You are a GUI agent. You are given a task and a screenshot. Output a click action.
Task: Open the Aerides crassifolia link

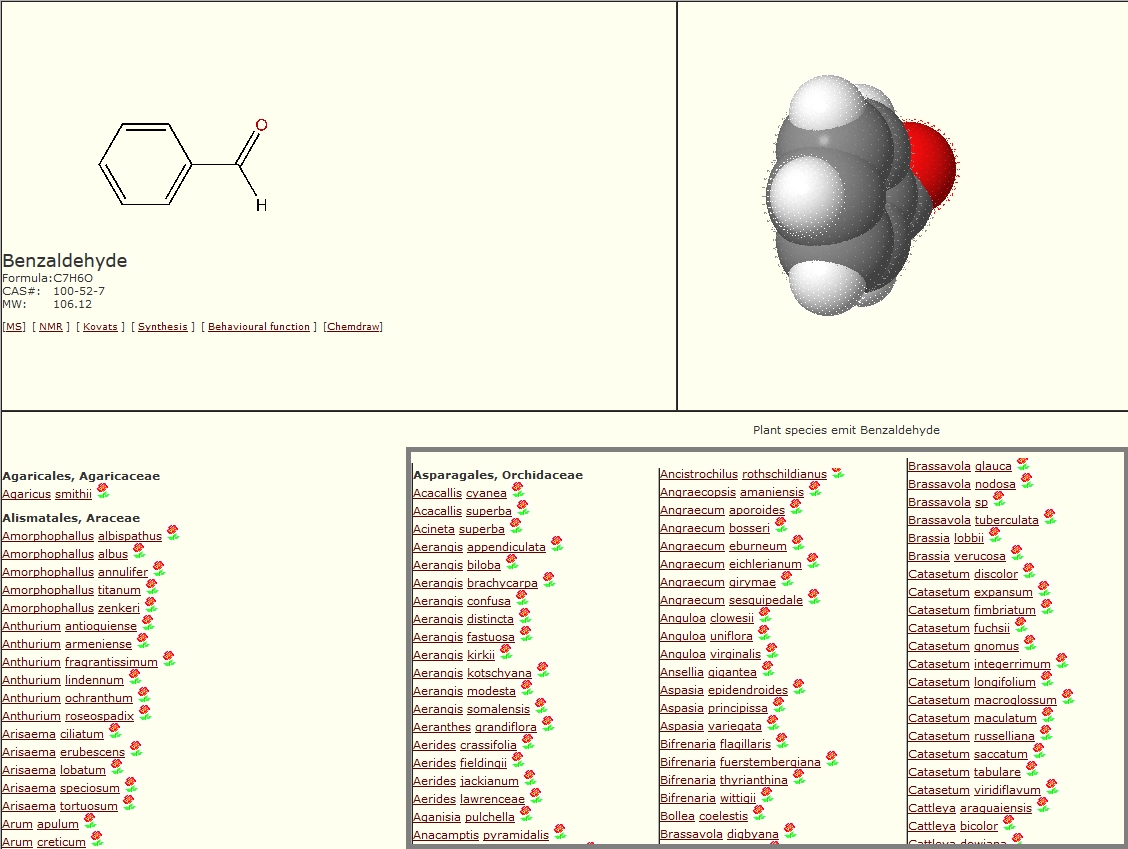pos(465,745)
